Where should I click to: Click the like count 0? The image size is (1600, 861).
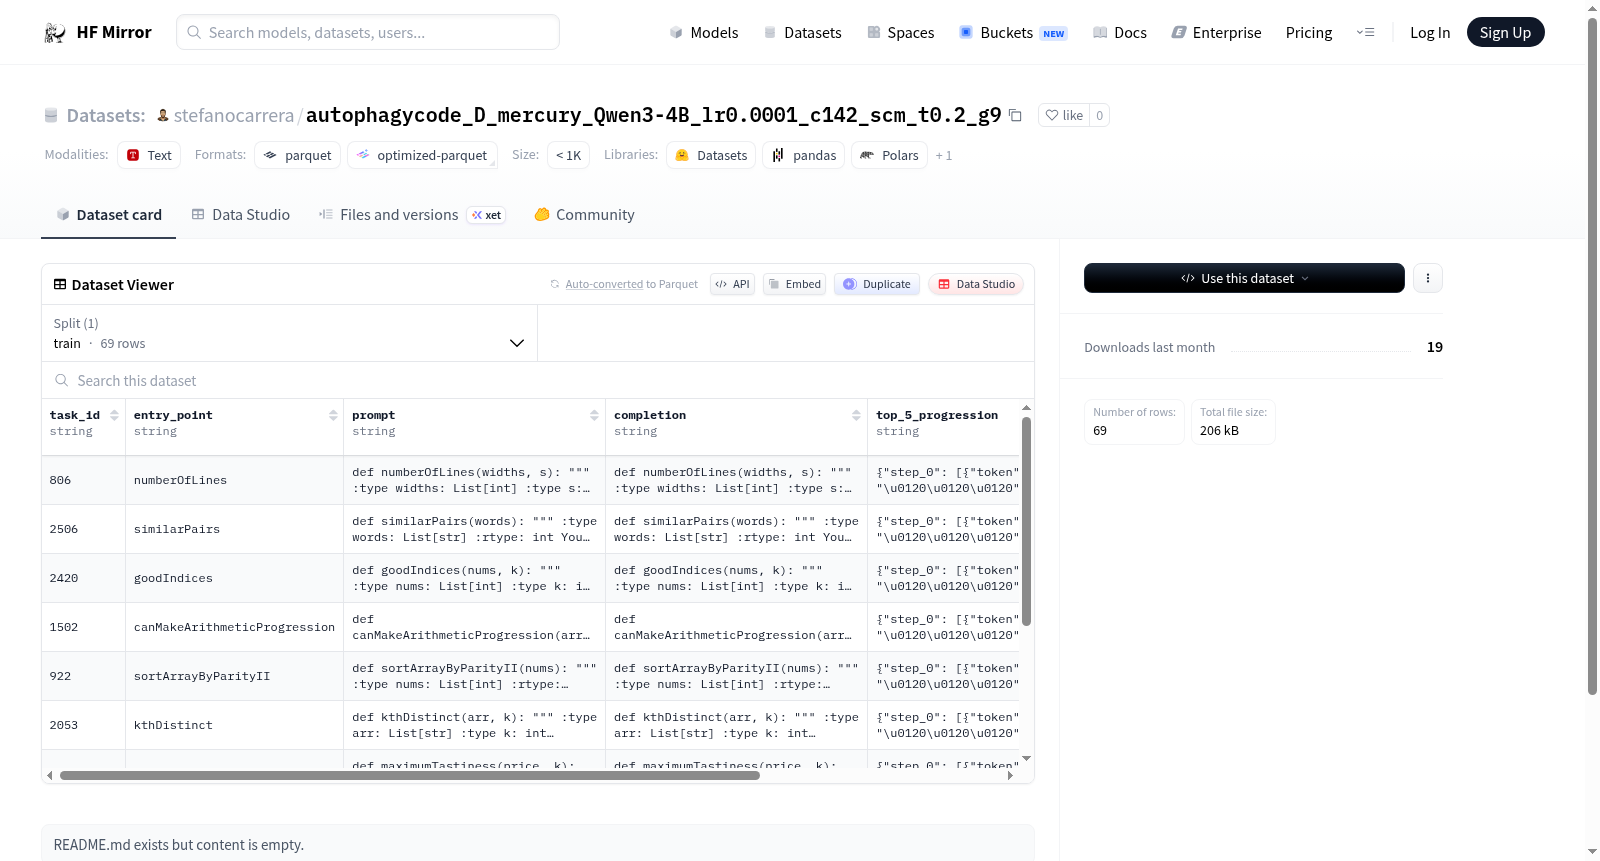[x=1100, y=116]
